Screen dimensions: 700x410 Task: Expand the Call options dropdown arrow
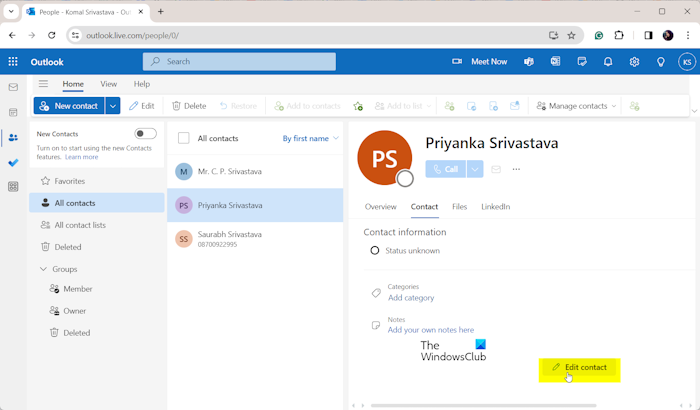click(x=475, y=169)
